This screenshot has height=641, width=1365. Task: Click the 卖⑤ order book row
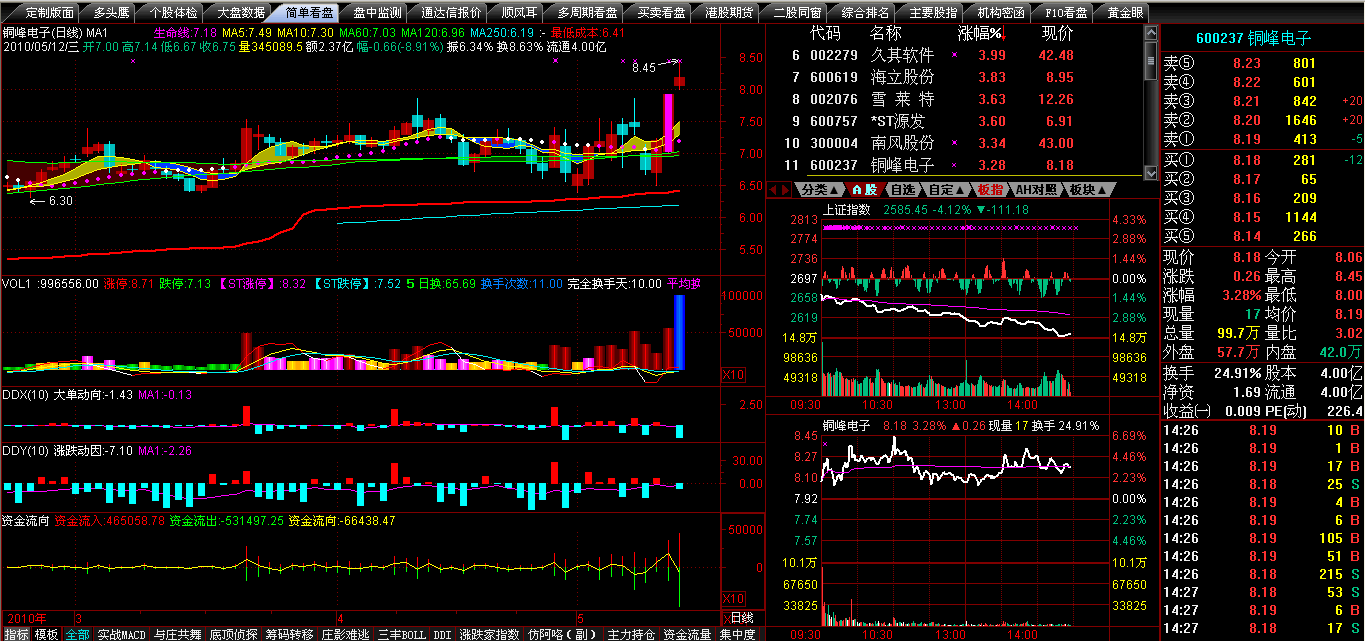coord(1262,63)
